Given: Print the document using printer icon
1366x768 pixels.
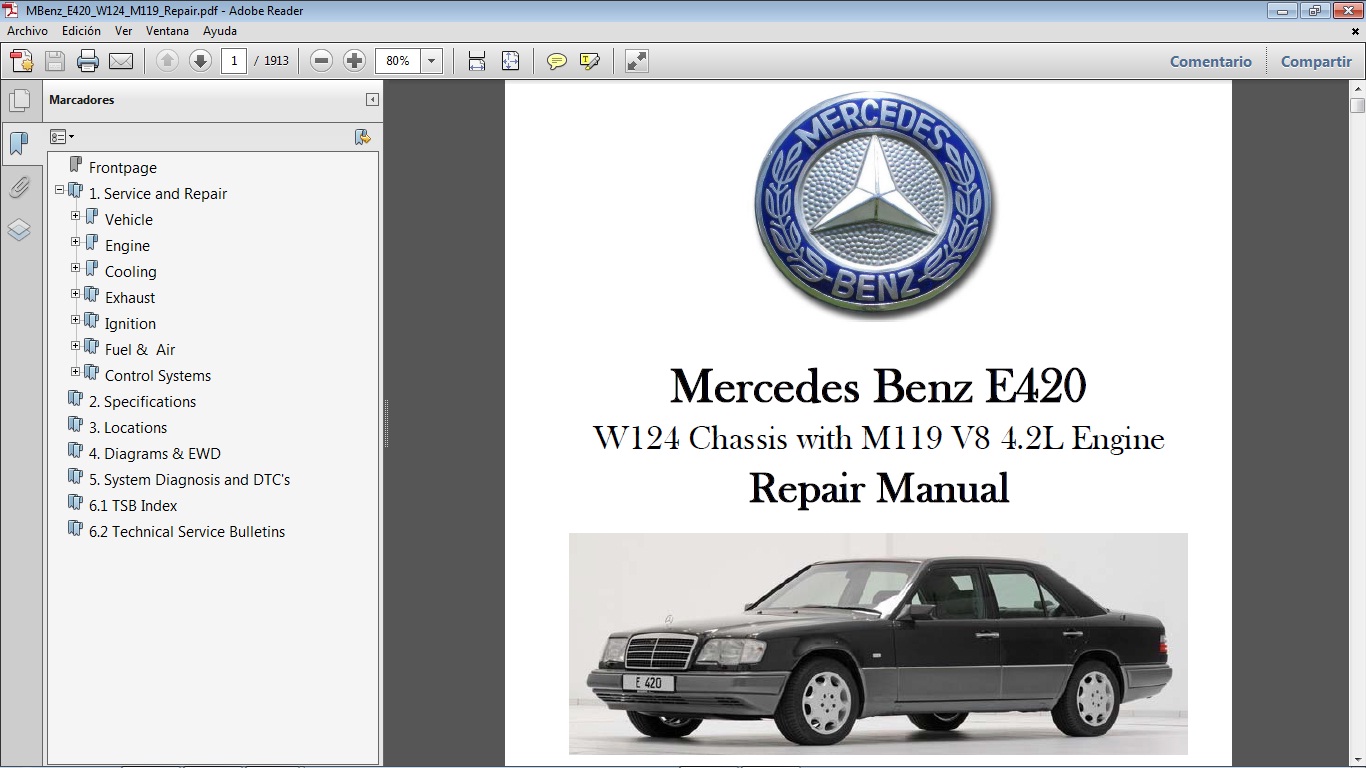Looking at the screenshot, I should [88, 61].
